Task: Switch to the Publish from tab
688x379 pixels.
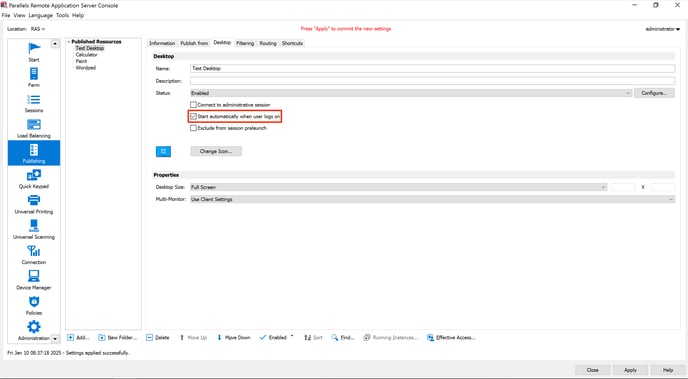Action: 194,43
